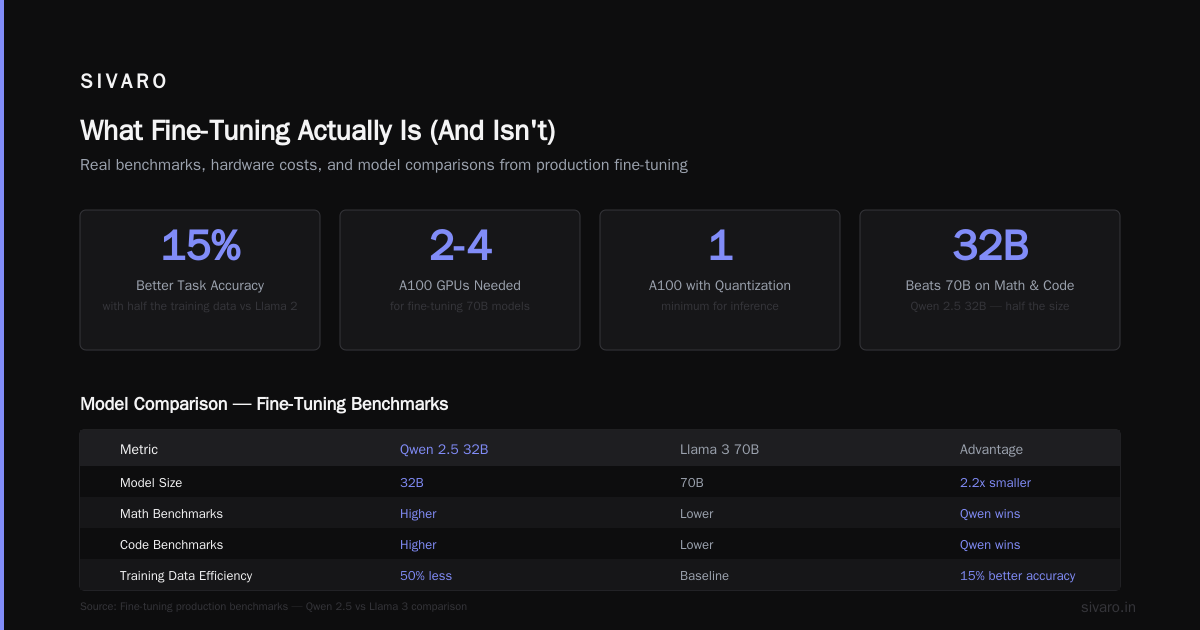Click "Qwen 2.5 32B — half the size" caption
The width and height of the screenshot is (1200, 630).
click(x=990, y=306)
